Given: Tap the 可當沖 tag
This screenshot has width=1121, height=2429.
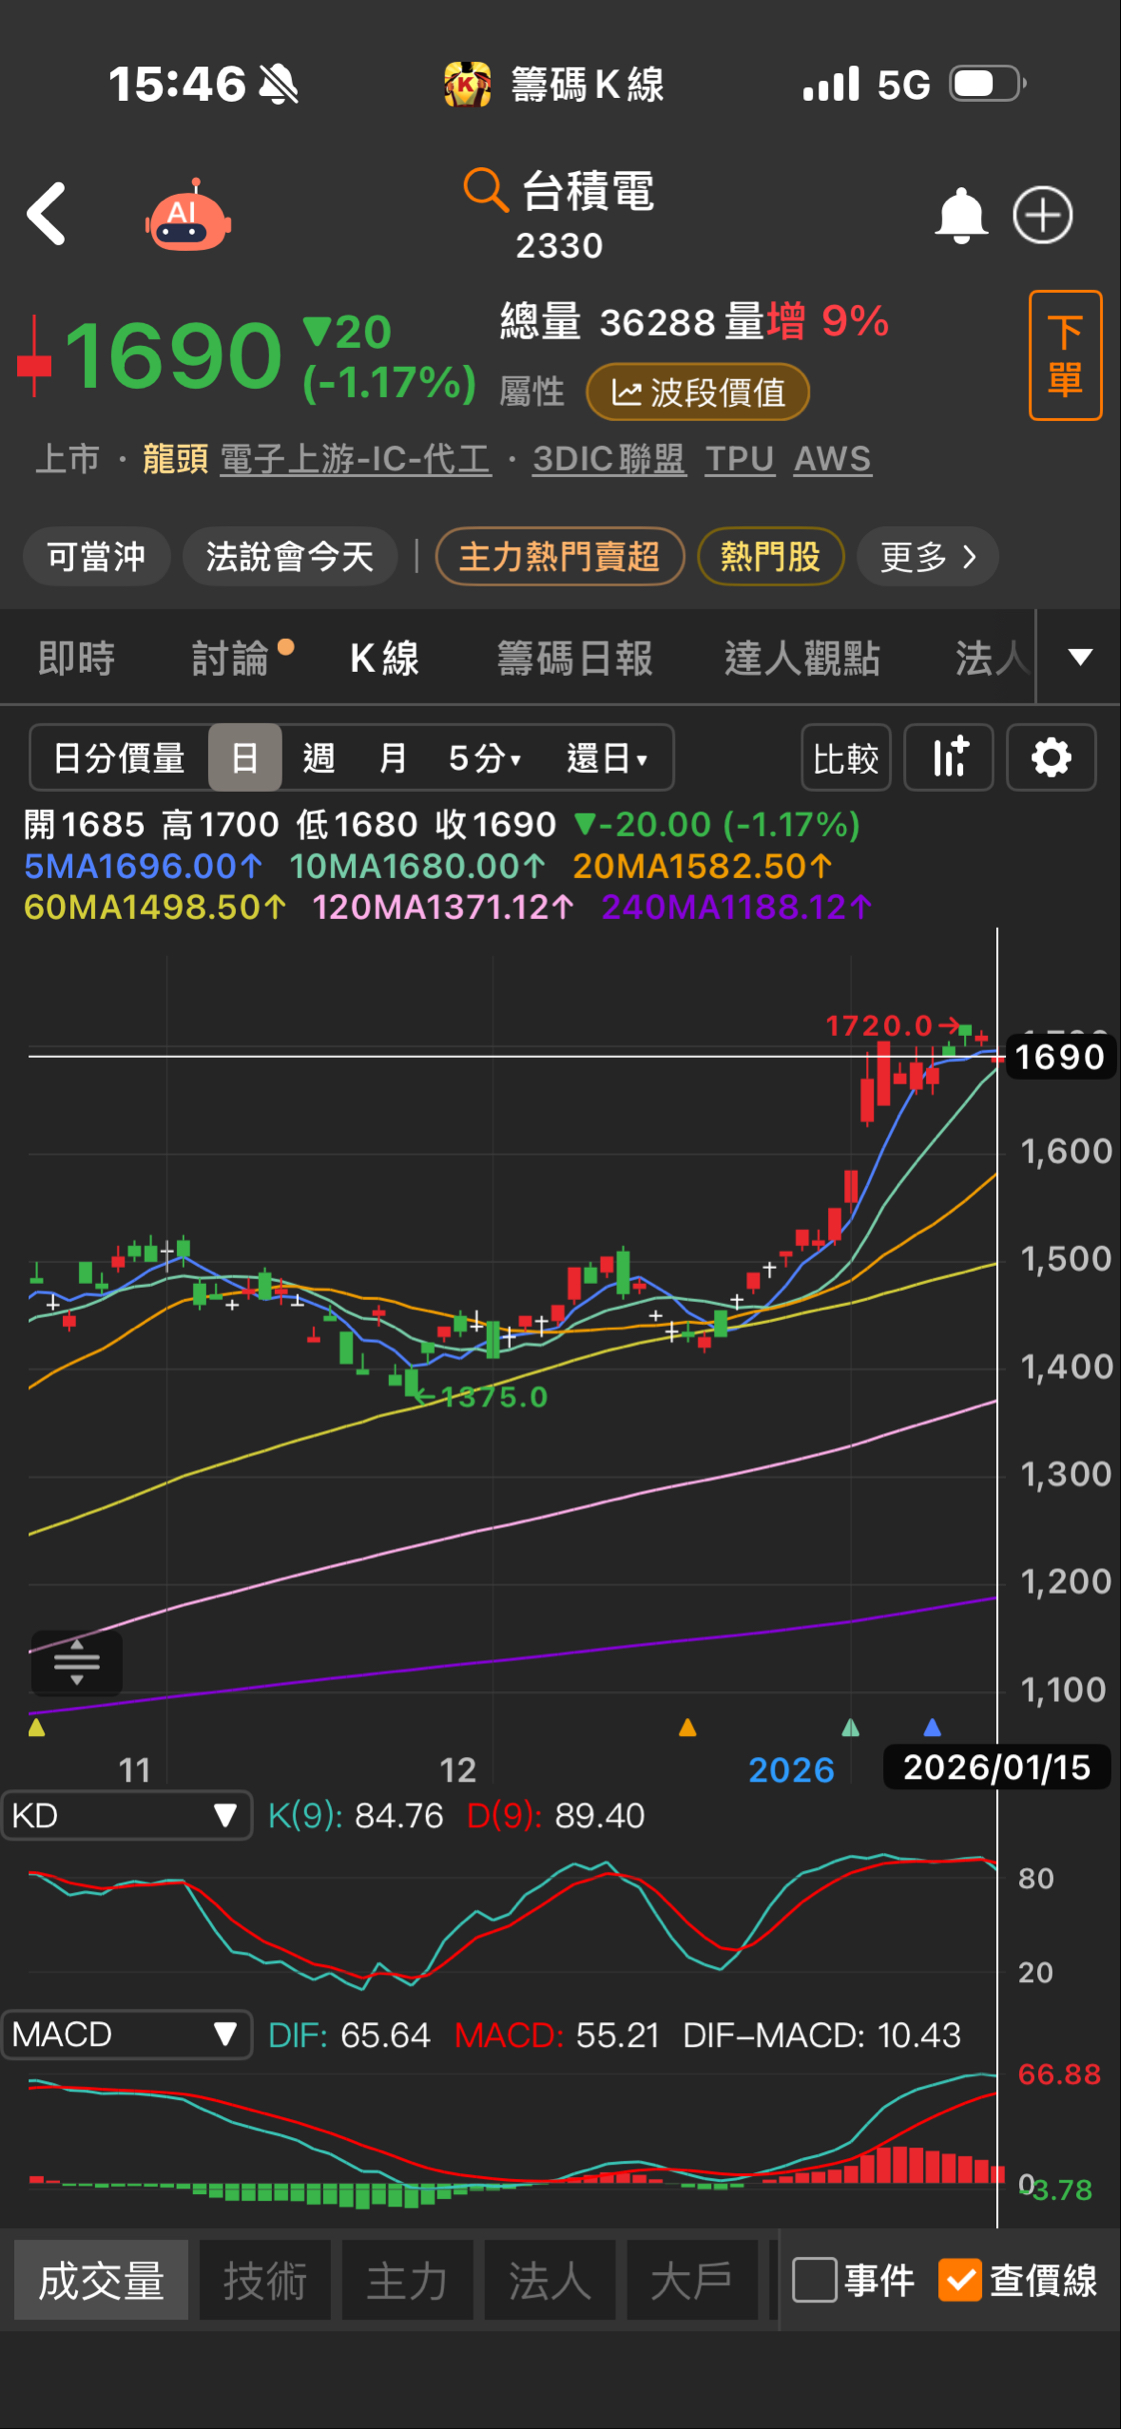Looking at the screenshot, I should tap(97, 556).
